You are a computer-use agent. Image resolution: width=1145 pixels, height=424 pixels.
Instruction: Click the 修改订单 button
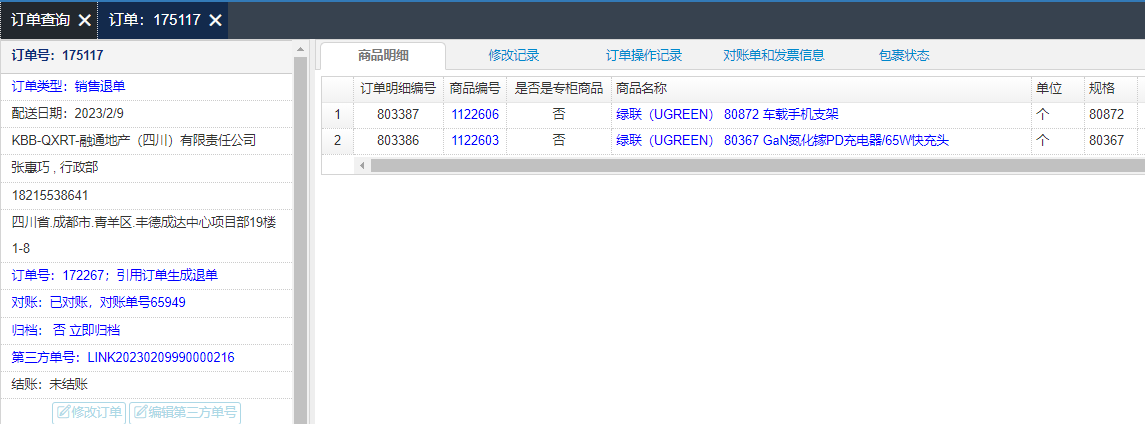pyautogui.click(x=90, y=412)
